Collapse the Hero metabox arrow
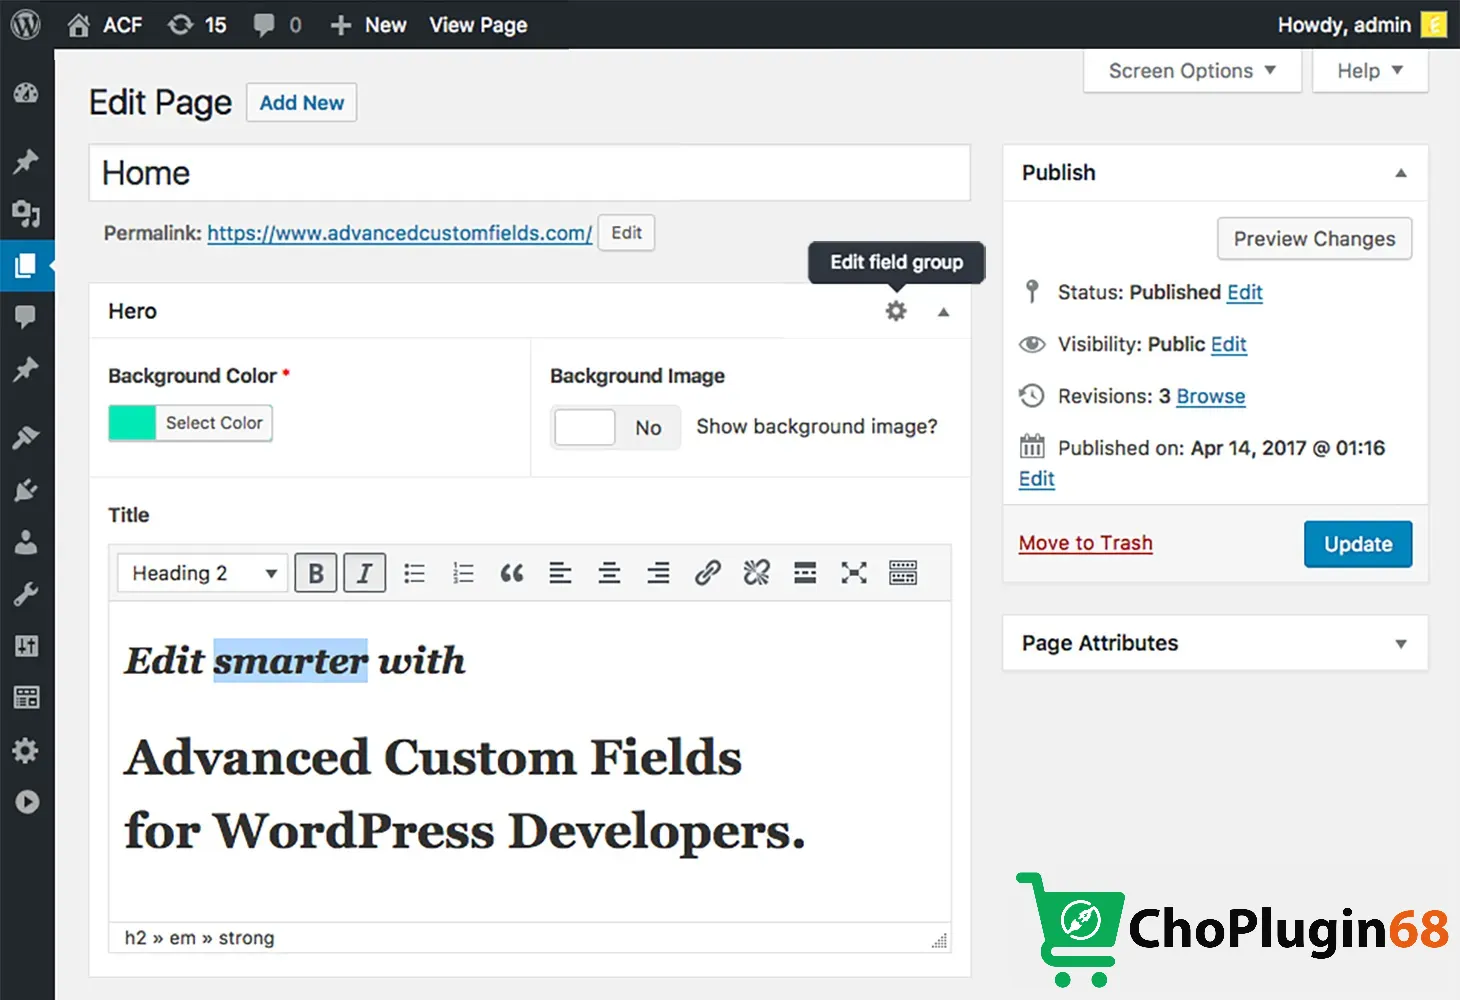 click(943, 312)
